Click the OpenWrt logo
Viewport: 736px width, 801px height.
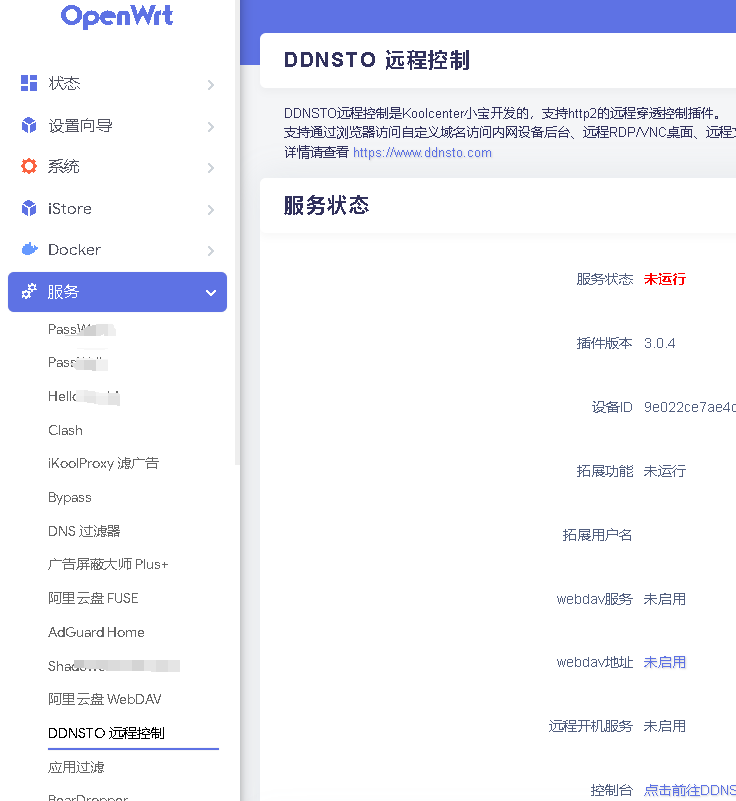[x=116, y=17]
